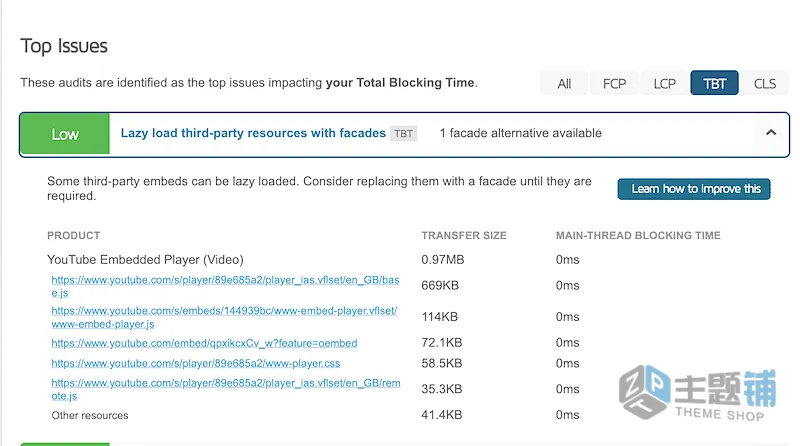800x446 pixels.
Task: Click the green Low priority badge
Action: click(x=65, y=134)
